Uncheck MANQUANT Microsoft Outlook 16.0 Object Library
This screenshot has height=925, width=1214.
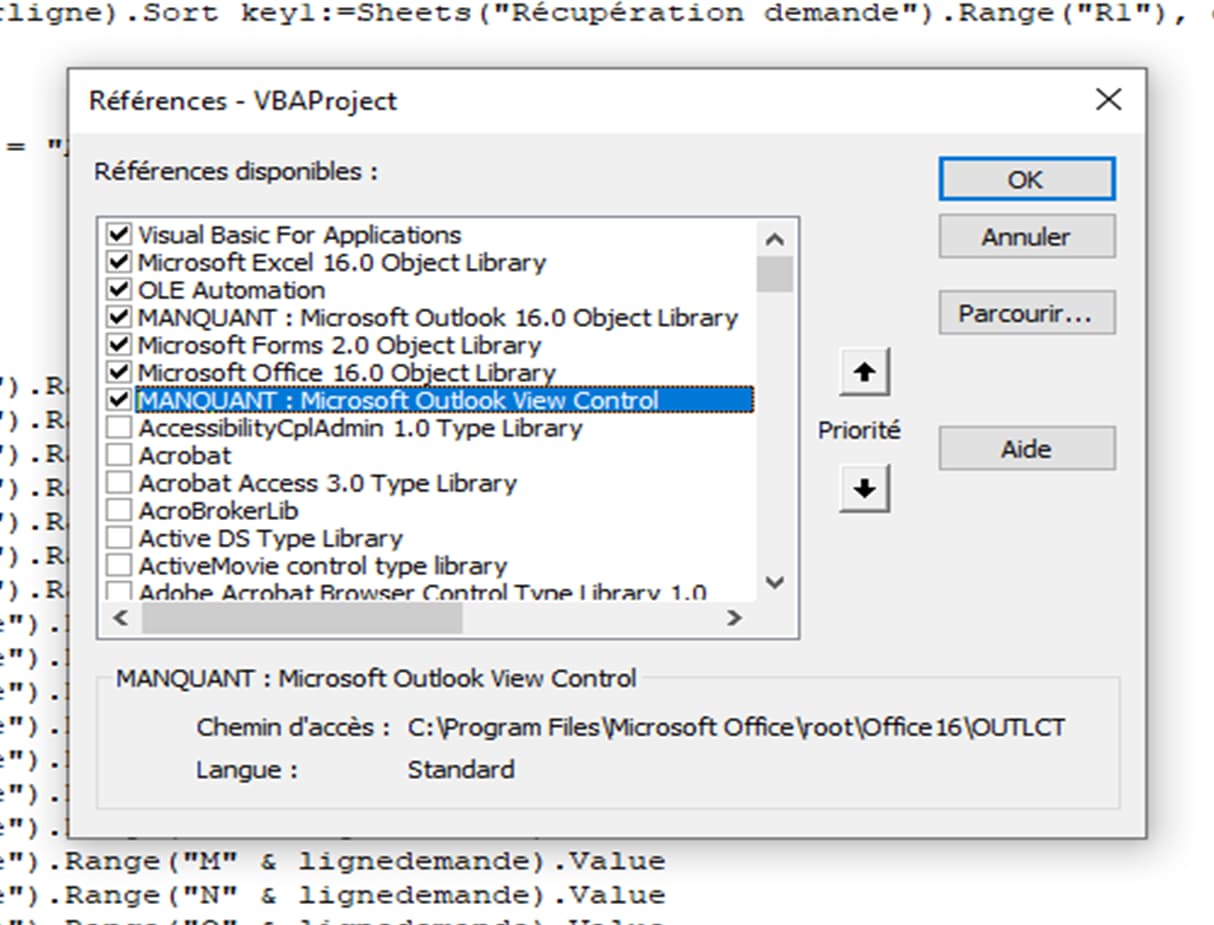[119, 318]
